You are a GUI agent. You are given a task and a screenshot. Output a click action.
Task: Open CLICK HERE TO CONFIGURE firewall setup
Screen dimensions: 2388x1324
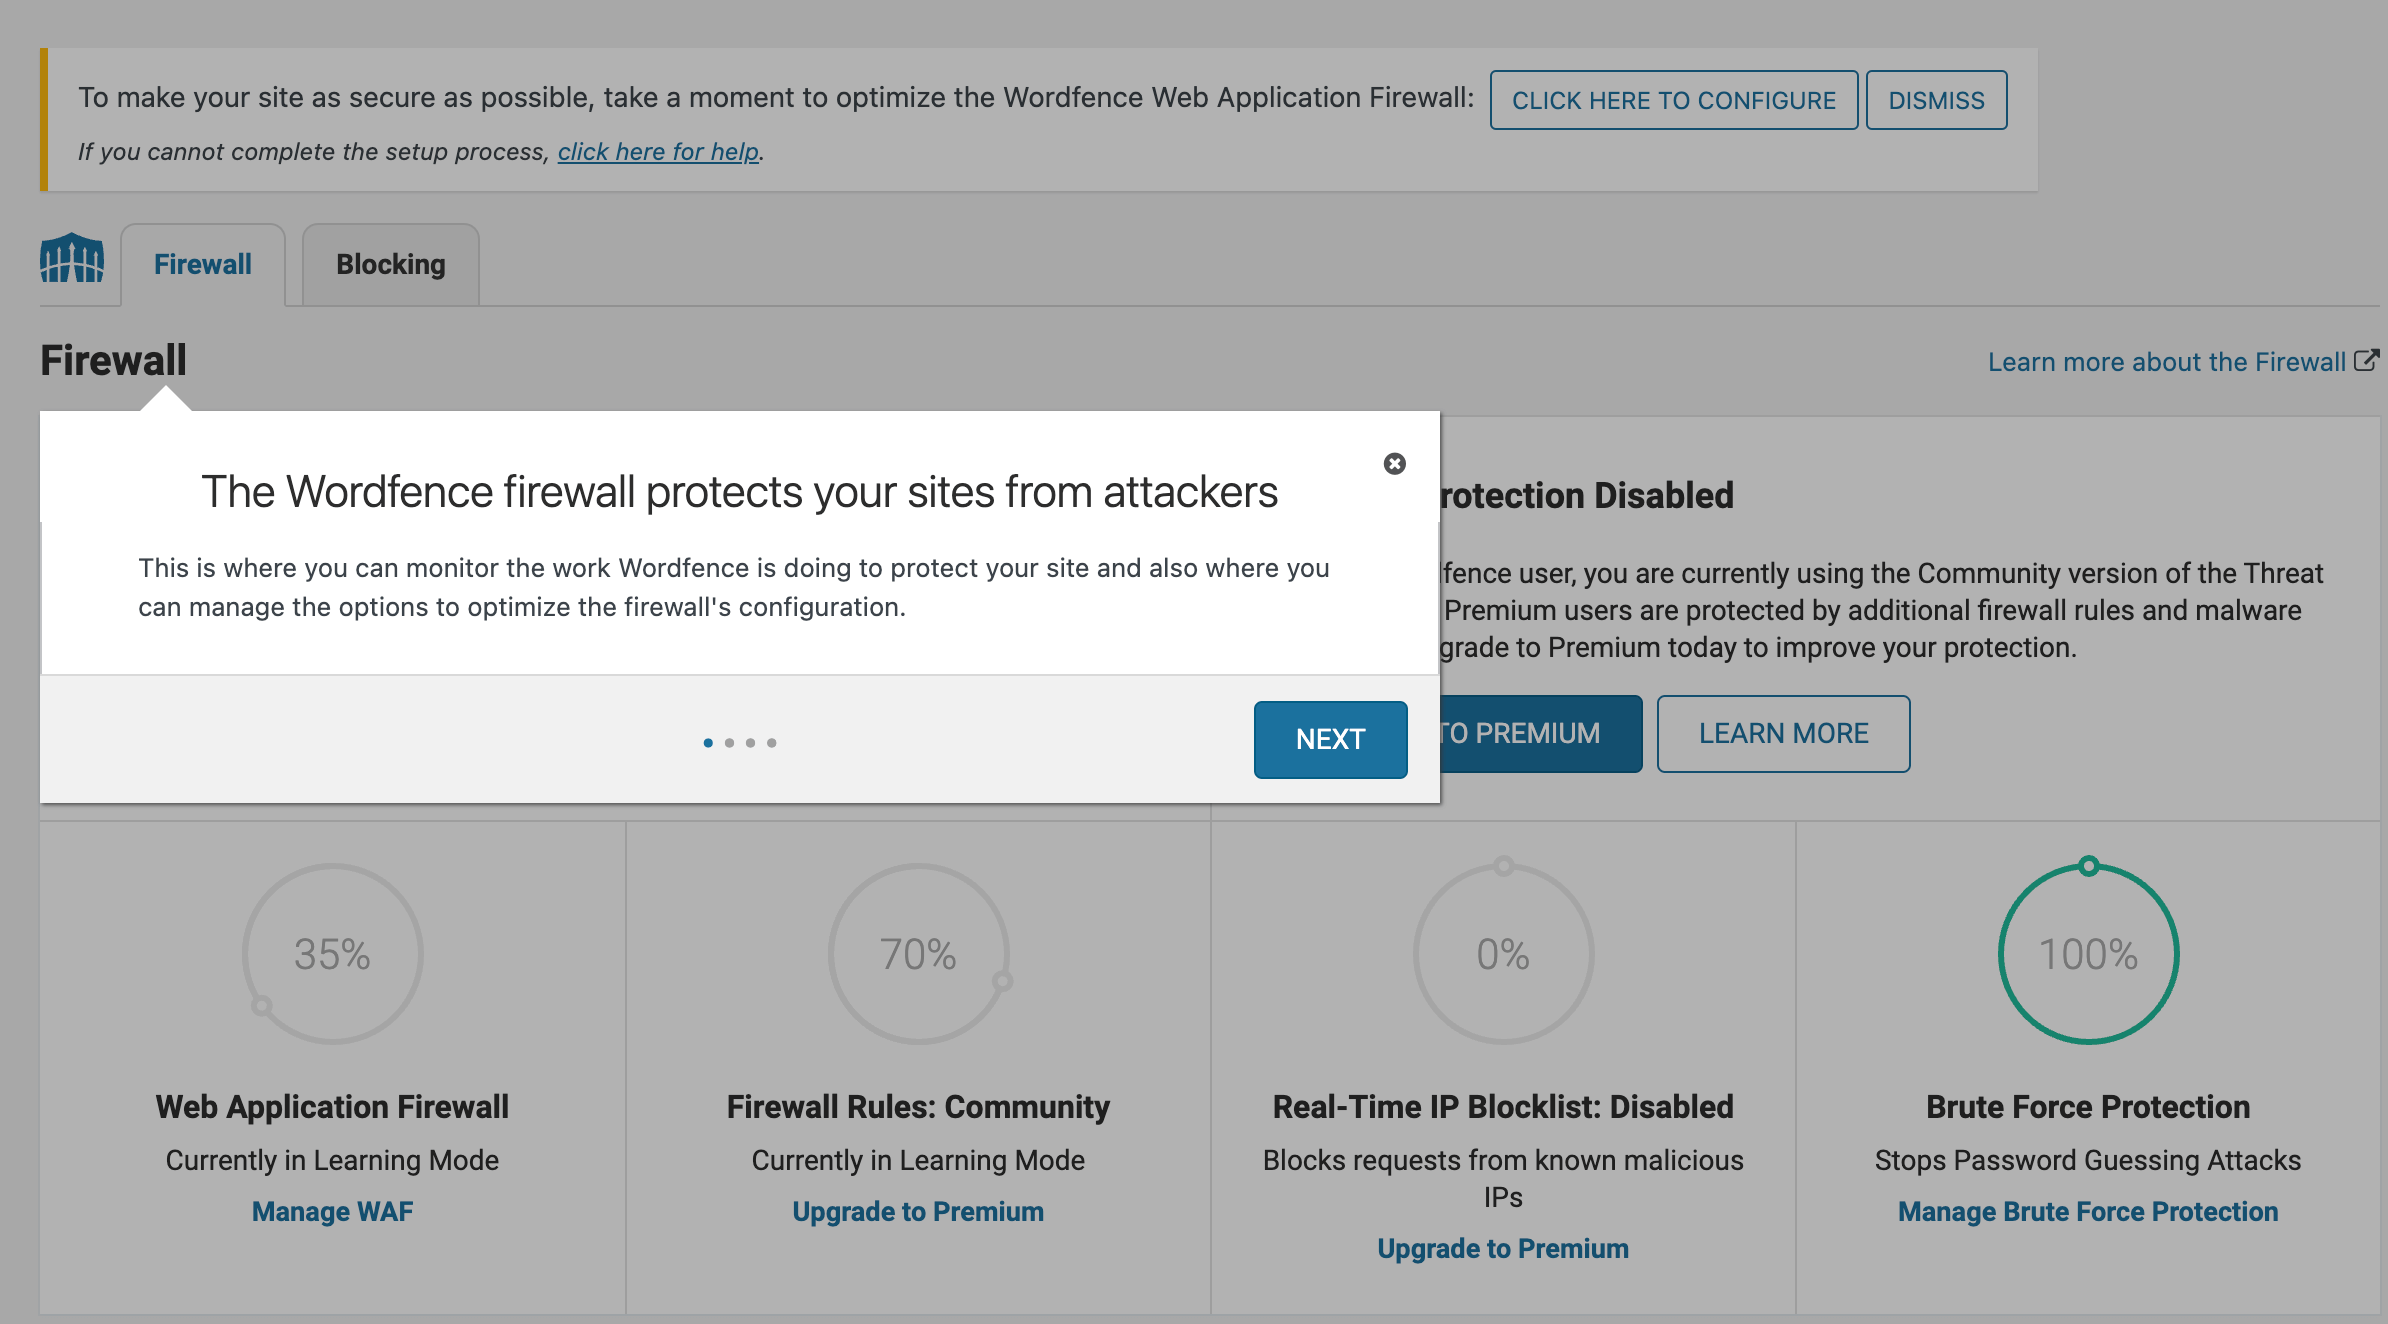coord(1672,99)
